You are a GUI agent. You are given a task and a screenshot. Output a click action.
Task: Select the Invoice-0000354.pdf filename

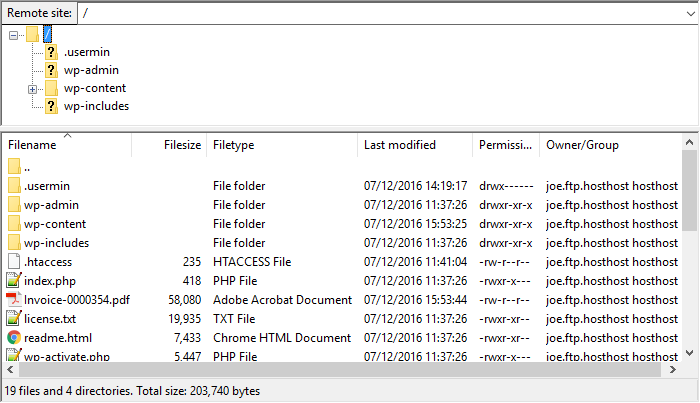77,300
